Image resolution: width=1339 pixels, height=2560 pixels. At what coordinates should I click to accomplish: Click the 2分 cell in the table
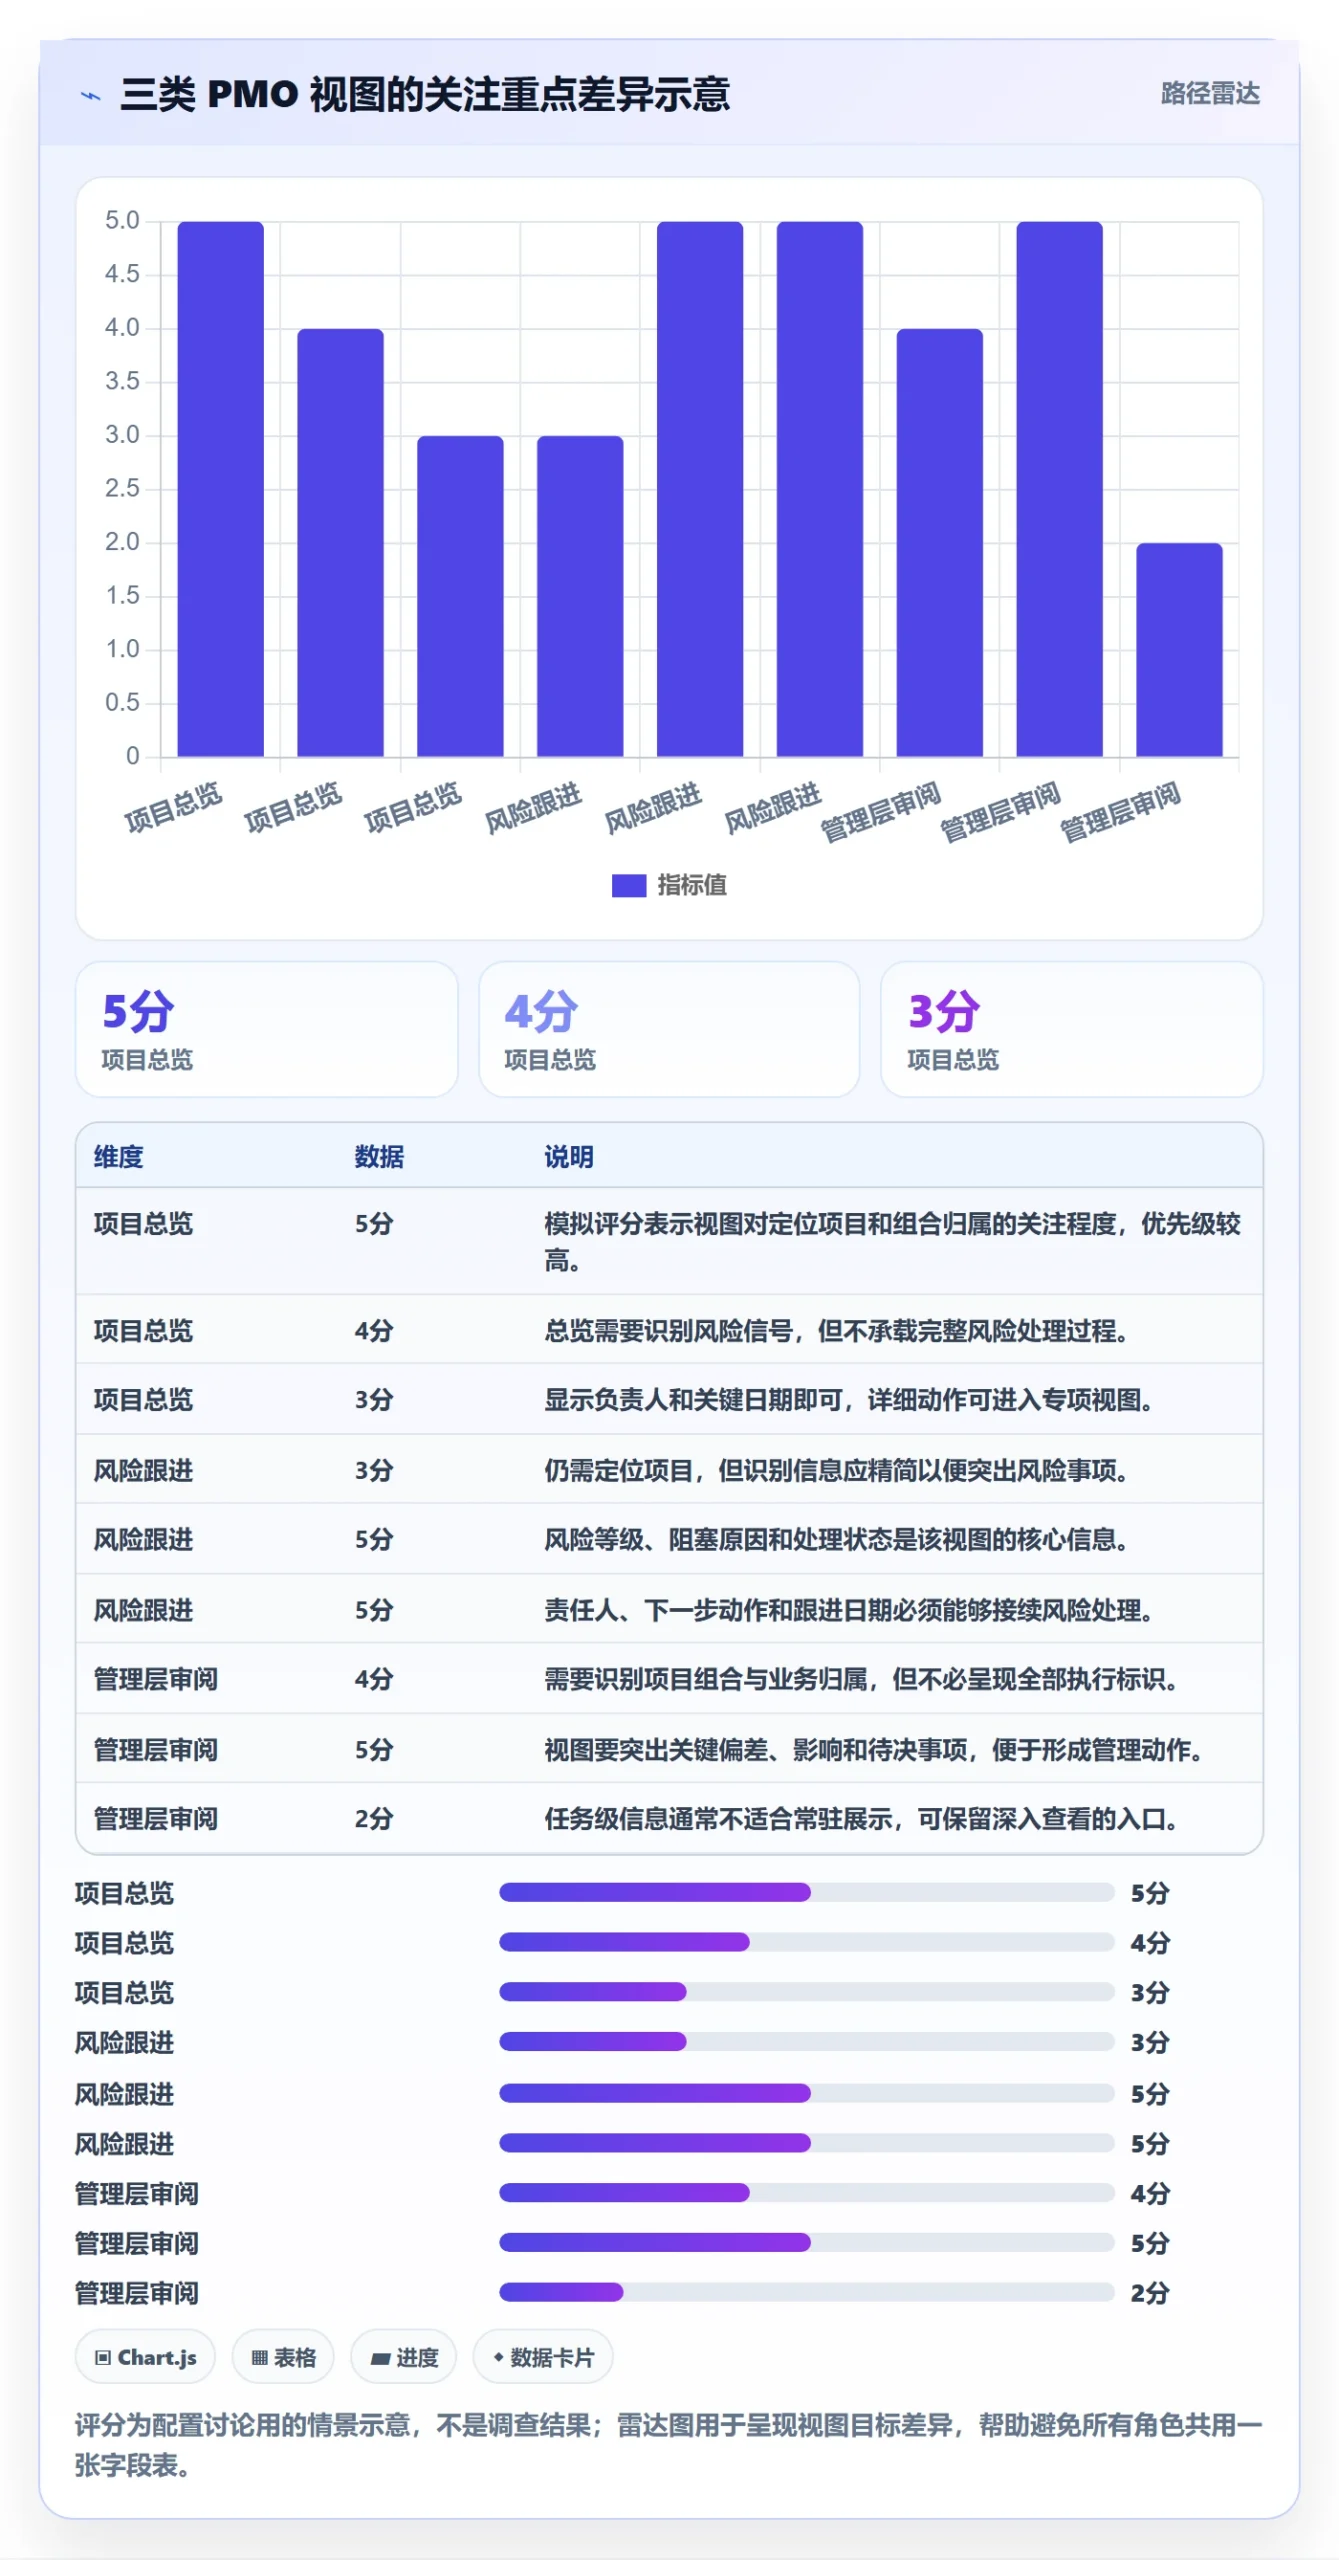pos(374,1820)
